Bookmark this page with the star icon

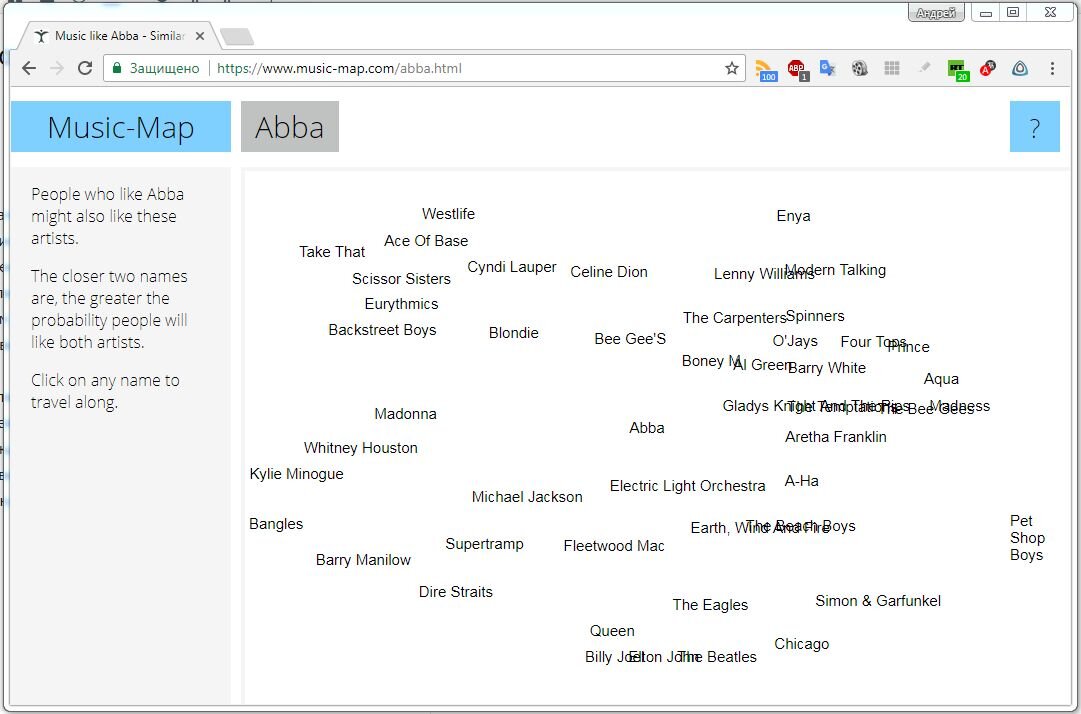coord(731,68)
